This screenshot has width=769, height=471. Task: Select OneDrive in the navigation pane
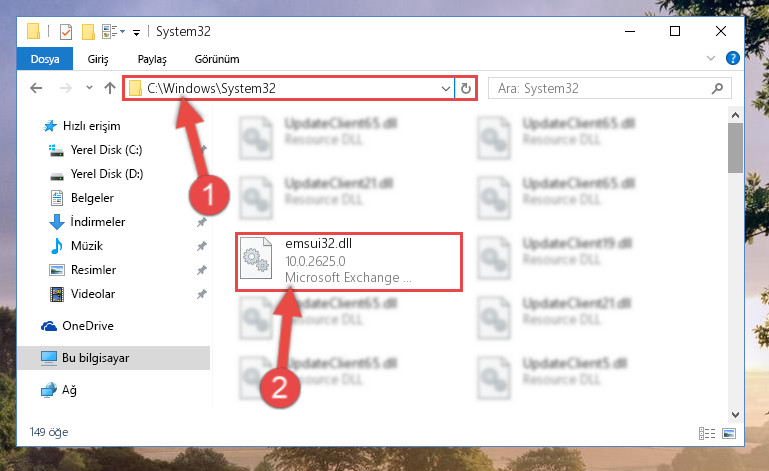88,326
